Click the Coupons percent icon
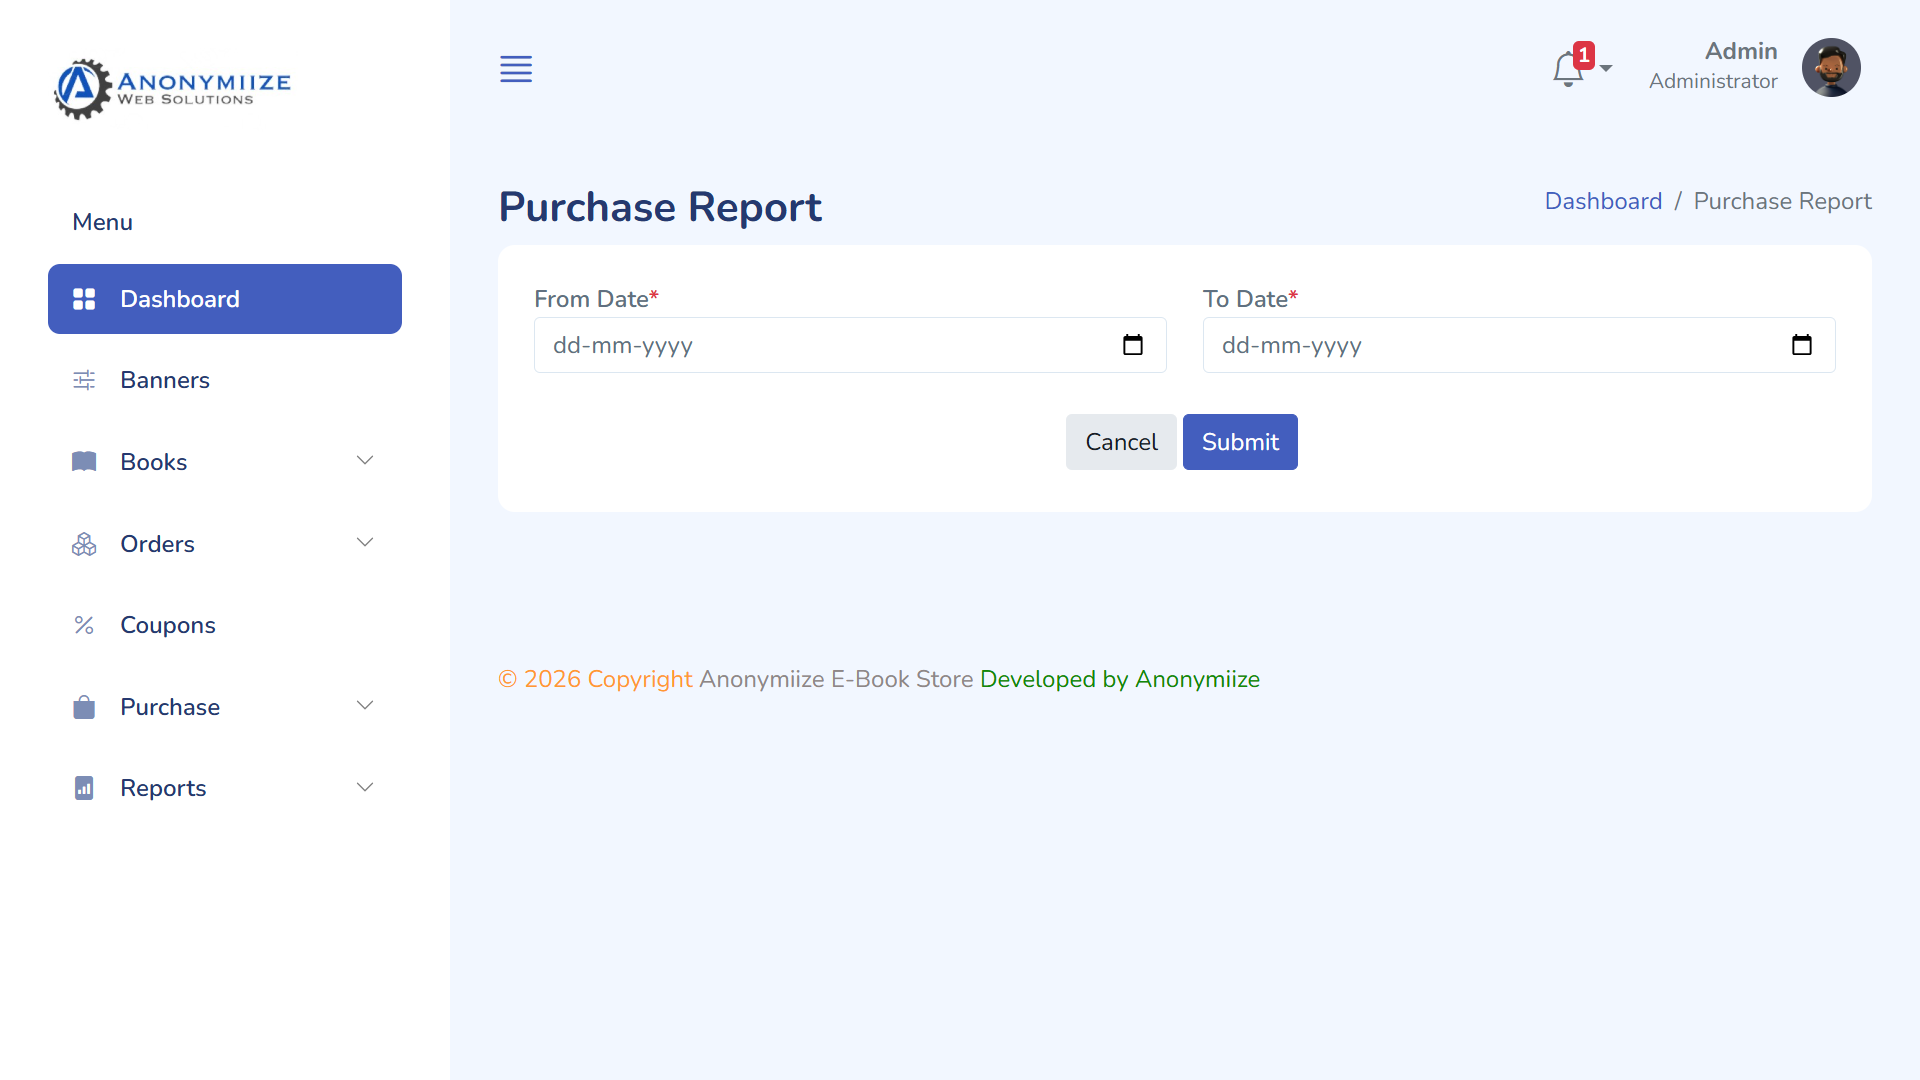 click(x=84, y=625)
